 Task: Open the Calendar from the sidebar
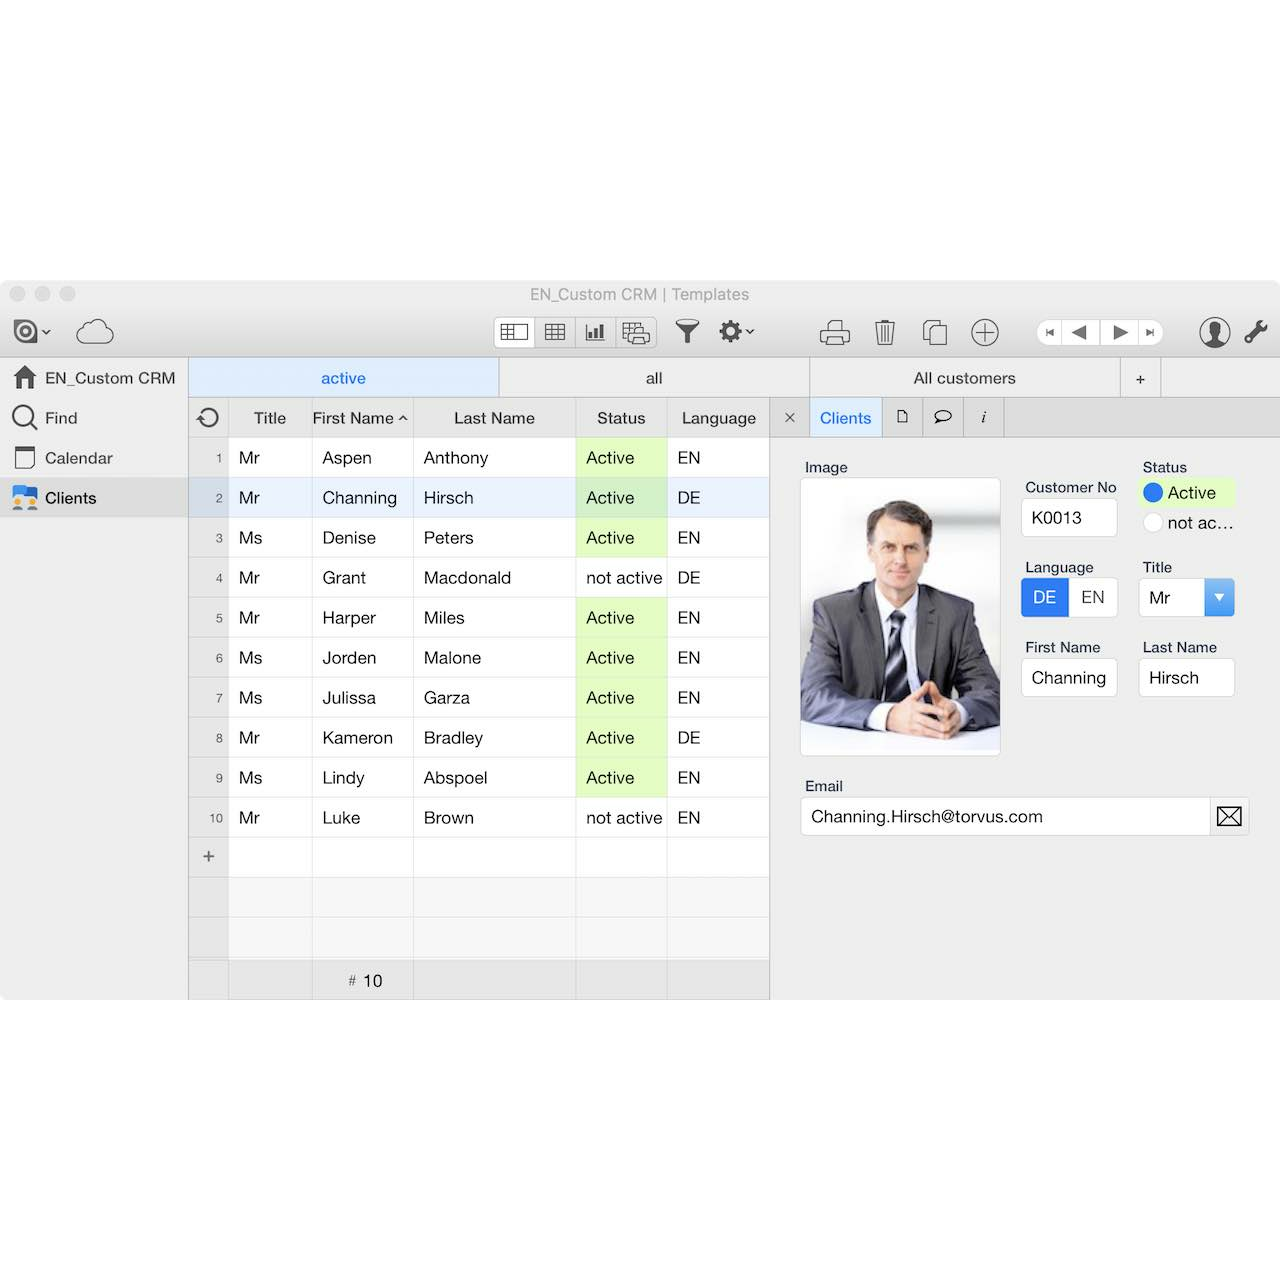(80, 457)
